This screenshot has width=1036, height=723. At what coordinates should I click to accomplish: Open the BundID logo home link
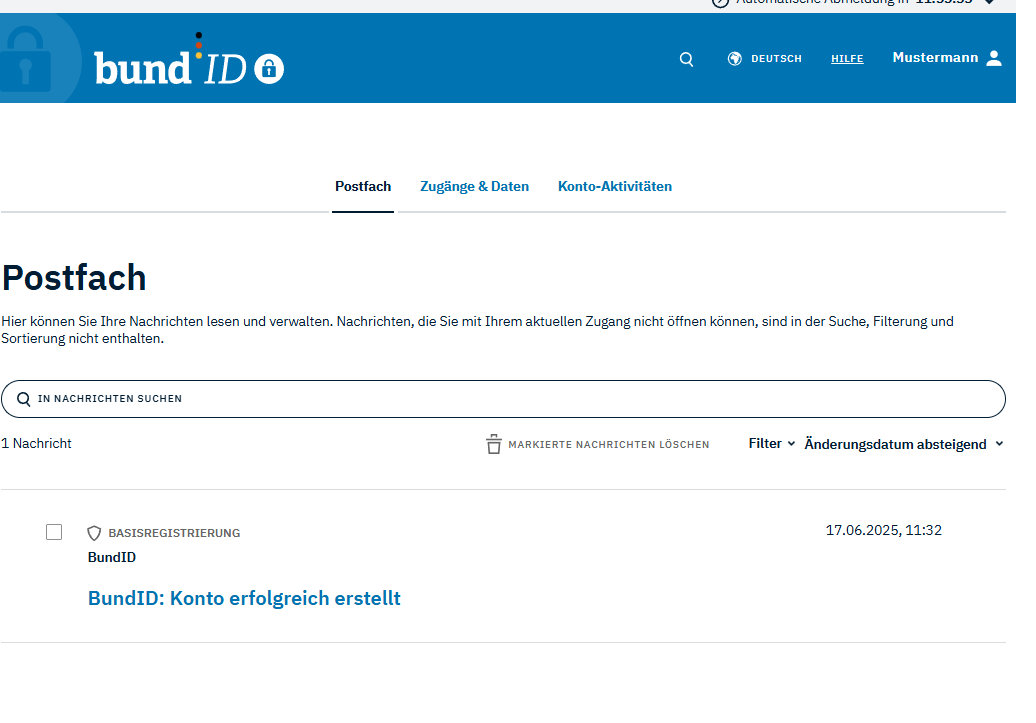pyautogui.click(x=189, y=59)
